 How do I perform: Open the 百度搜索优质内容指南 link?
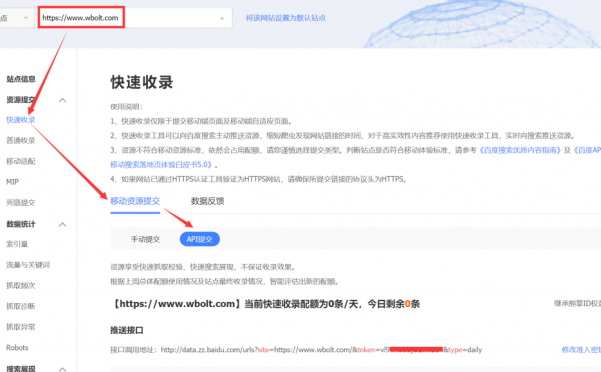click(520, 150)
